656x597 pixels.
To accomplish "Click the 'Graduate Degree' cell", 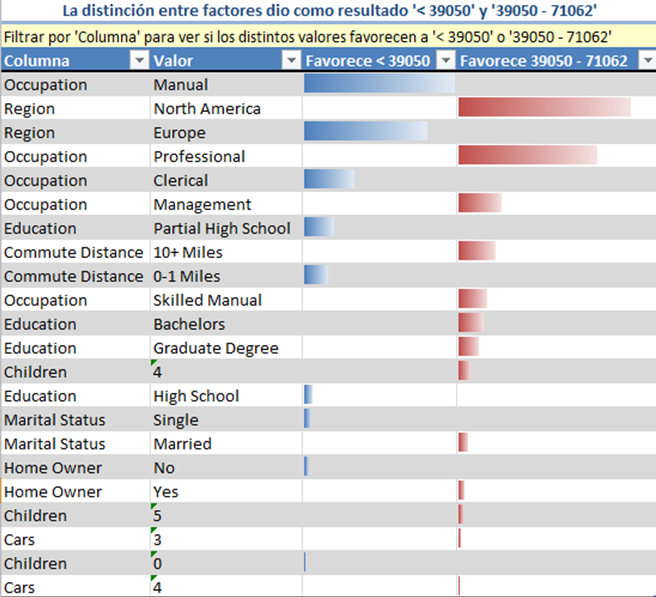I will click(x=216, y=349).
